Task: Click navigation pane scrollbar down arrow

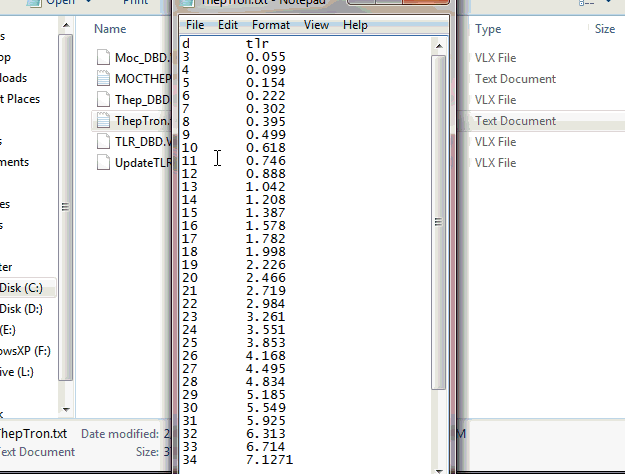Action: (66, 409)
